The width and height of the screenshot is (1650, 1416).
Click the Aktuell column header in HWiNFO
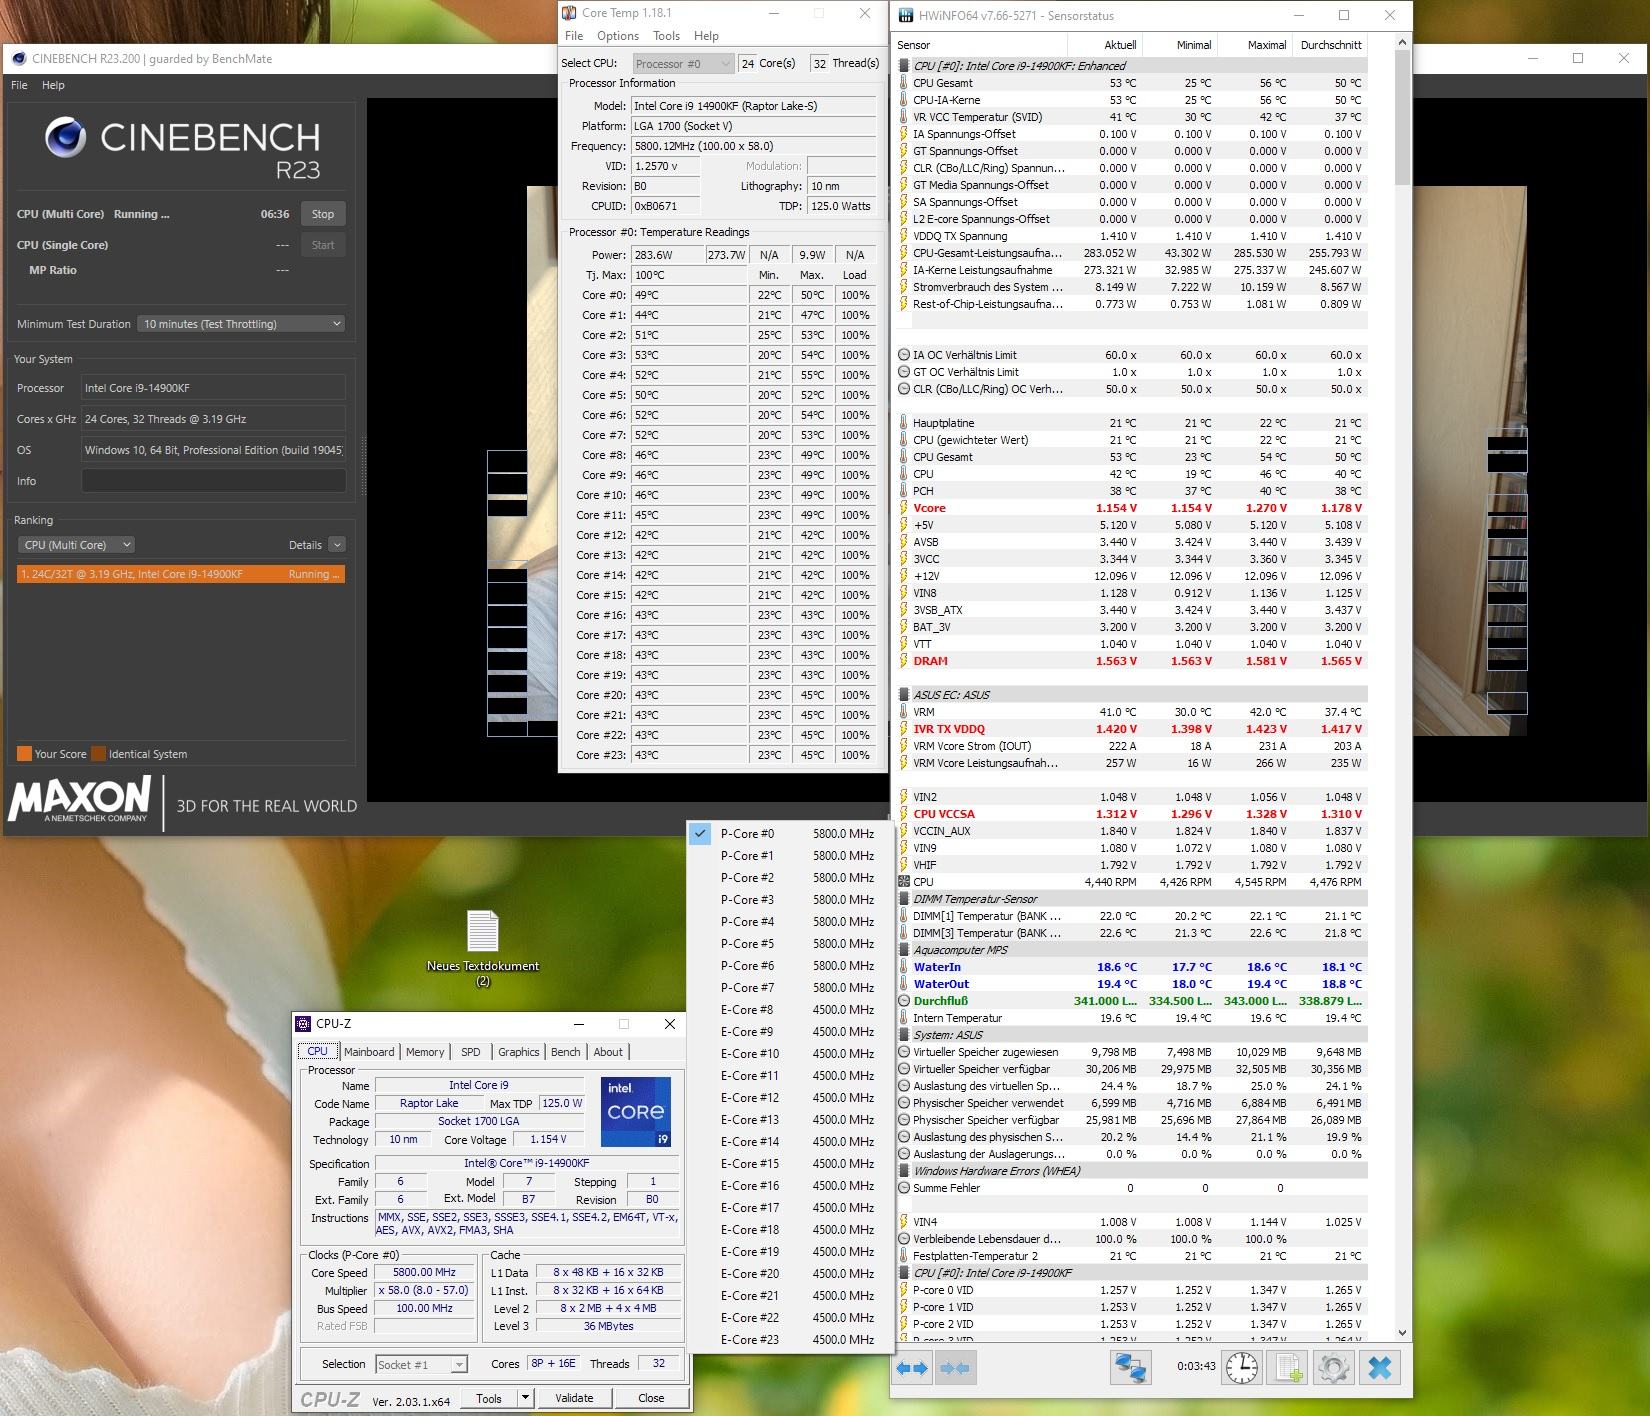(x=1105, y=45)
